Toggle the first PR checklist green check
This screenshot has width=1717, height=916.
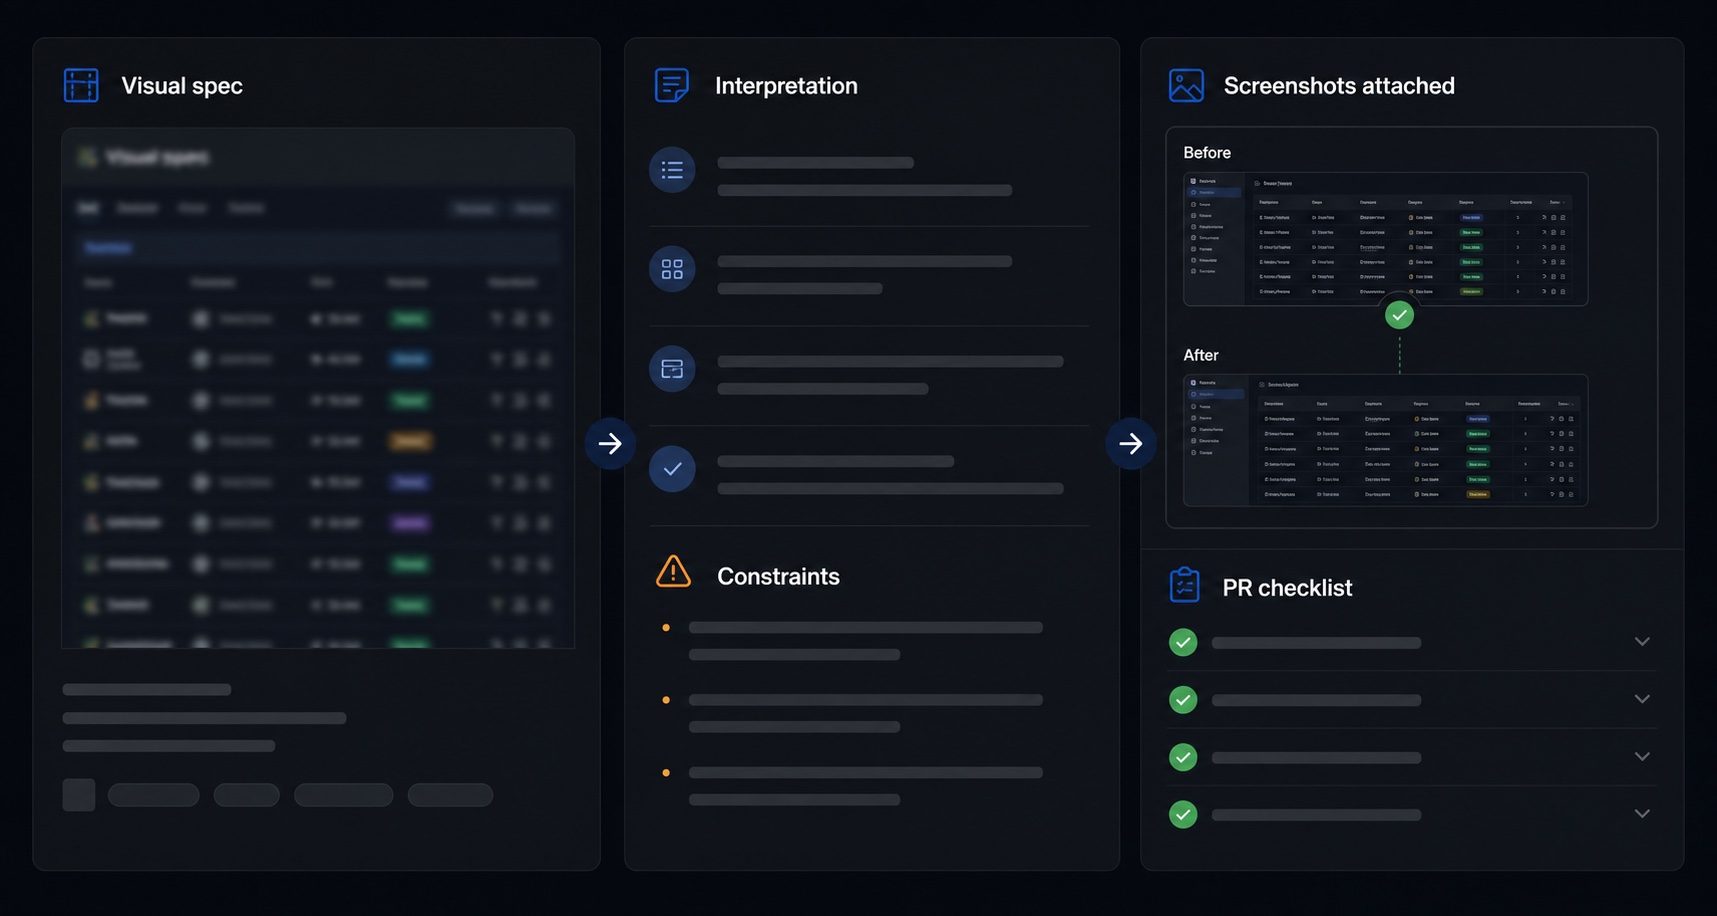tap(1183, 642)
